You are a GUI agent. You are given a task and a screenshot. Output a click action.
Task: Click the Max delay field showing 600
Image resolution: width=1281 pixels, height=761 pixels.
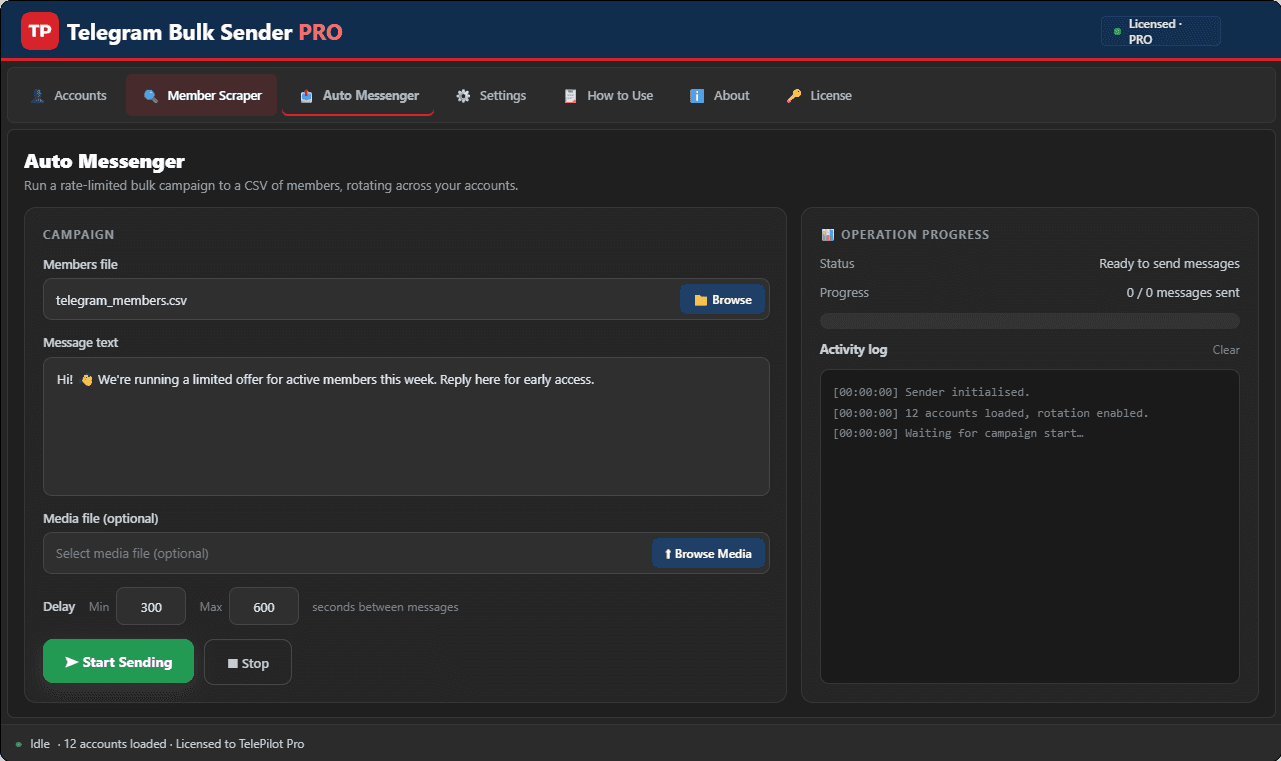point(264,607)
